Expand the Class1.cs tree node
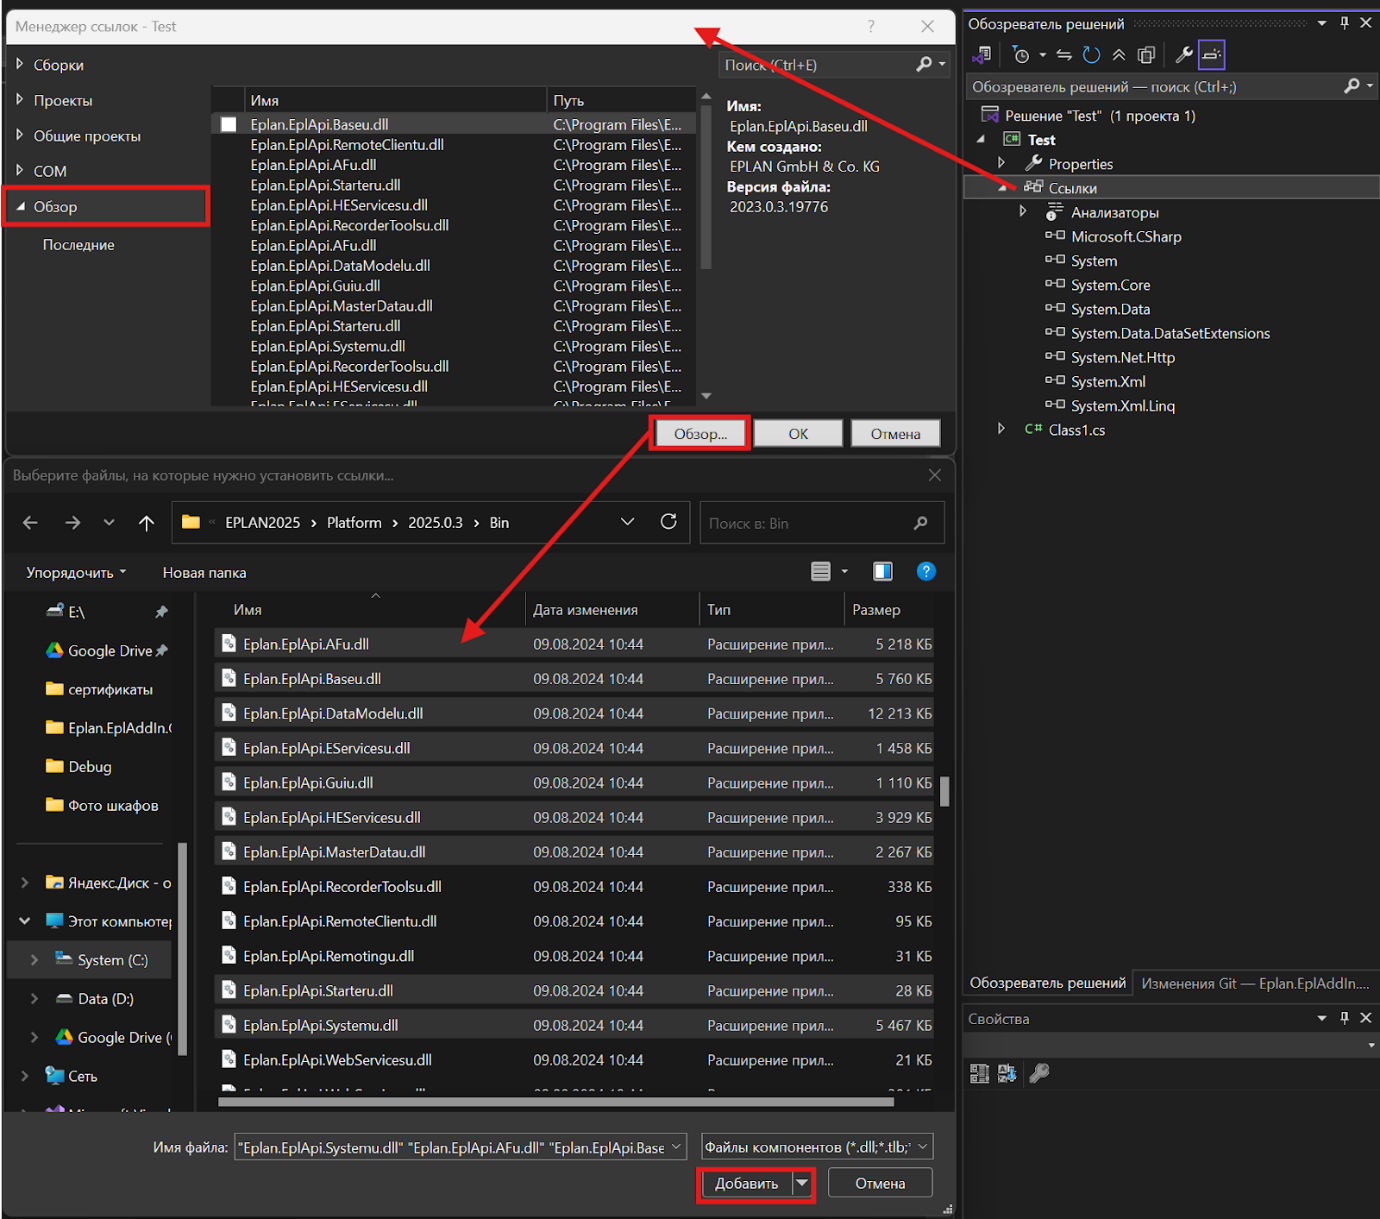The width and height of the screenshot is (1380, 1219). click(1001, 429)
